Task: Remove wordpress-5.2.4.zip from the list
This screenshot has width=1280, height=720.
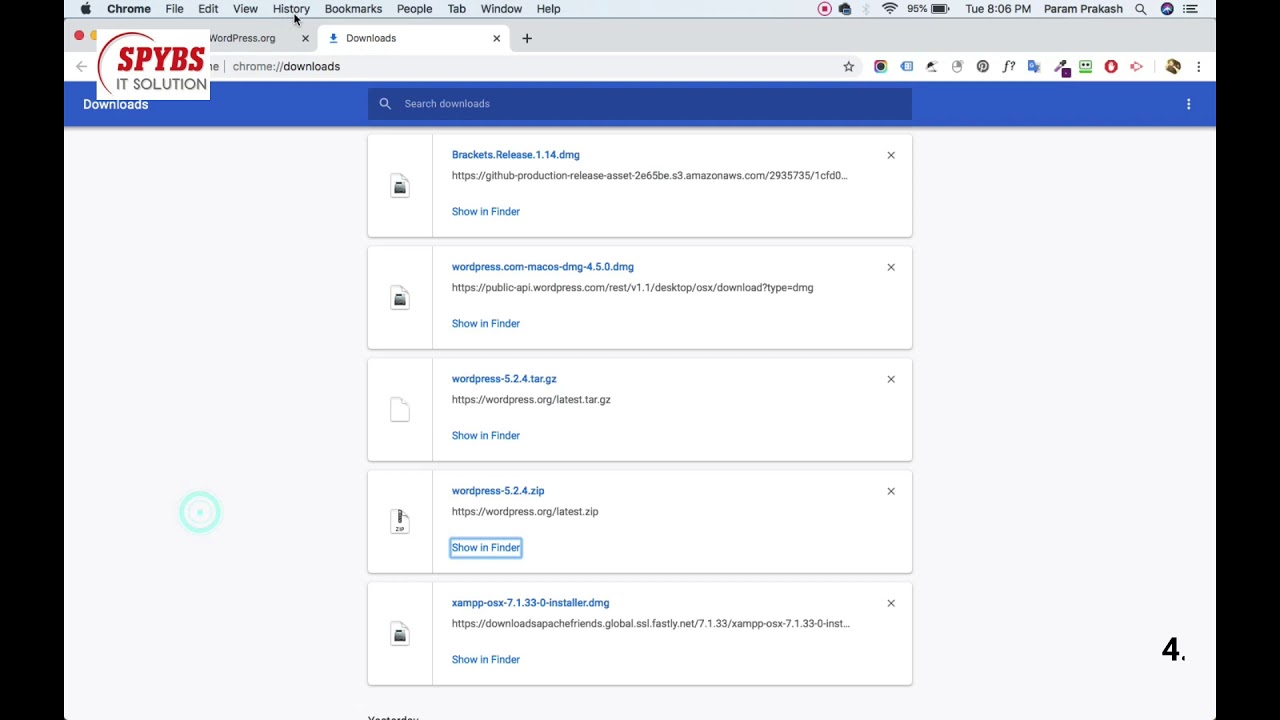Action: pos(891,491)
